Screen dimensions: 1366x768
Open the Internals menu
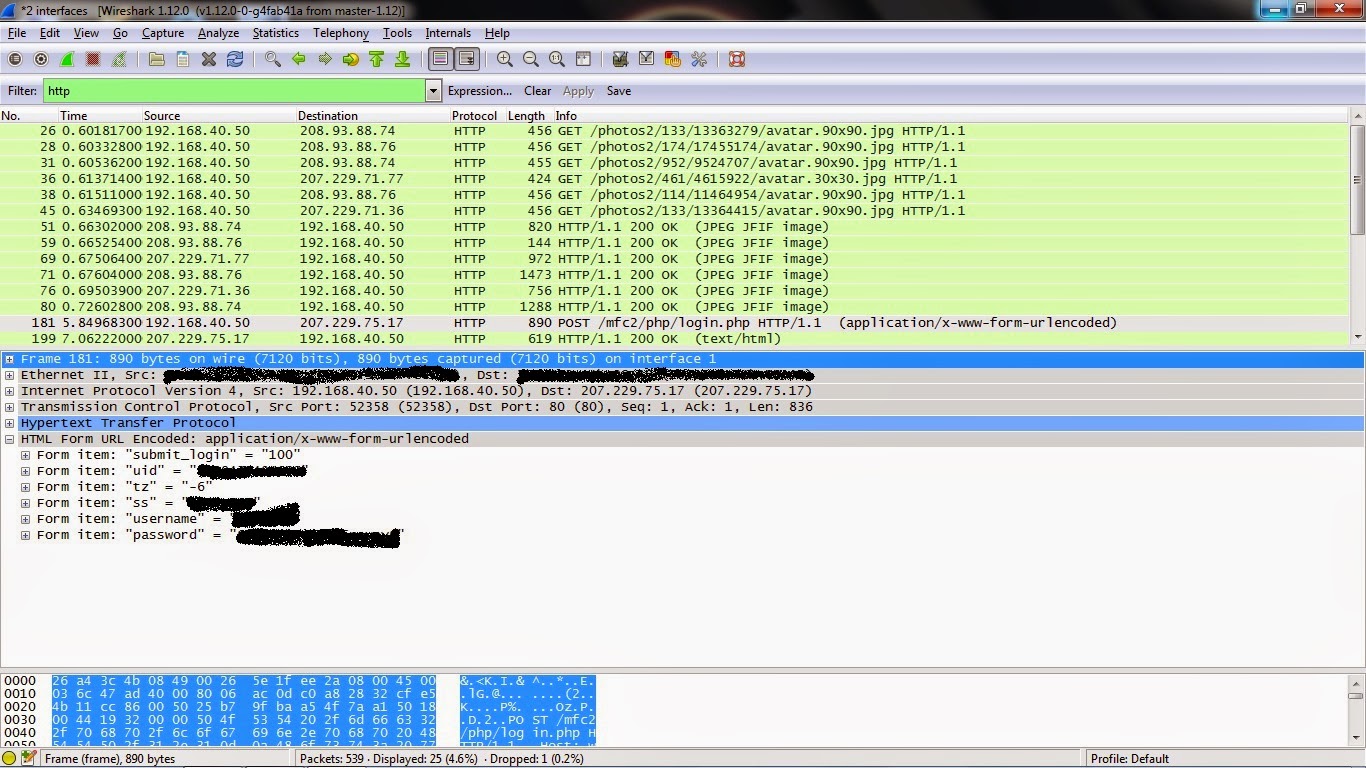pyautogui.click(x=448, y=33)
